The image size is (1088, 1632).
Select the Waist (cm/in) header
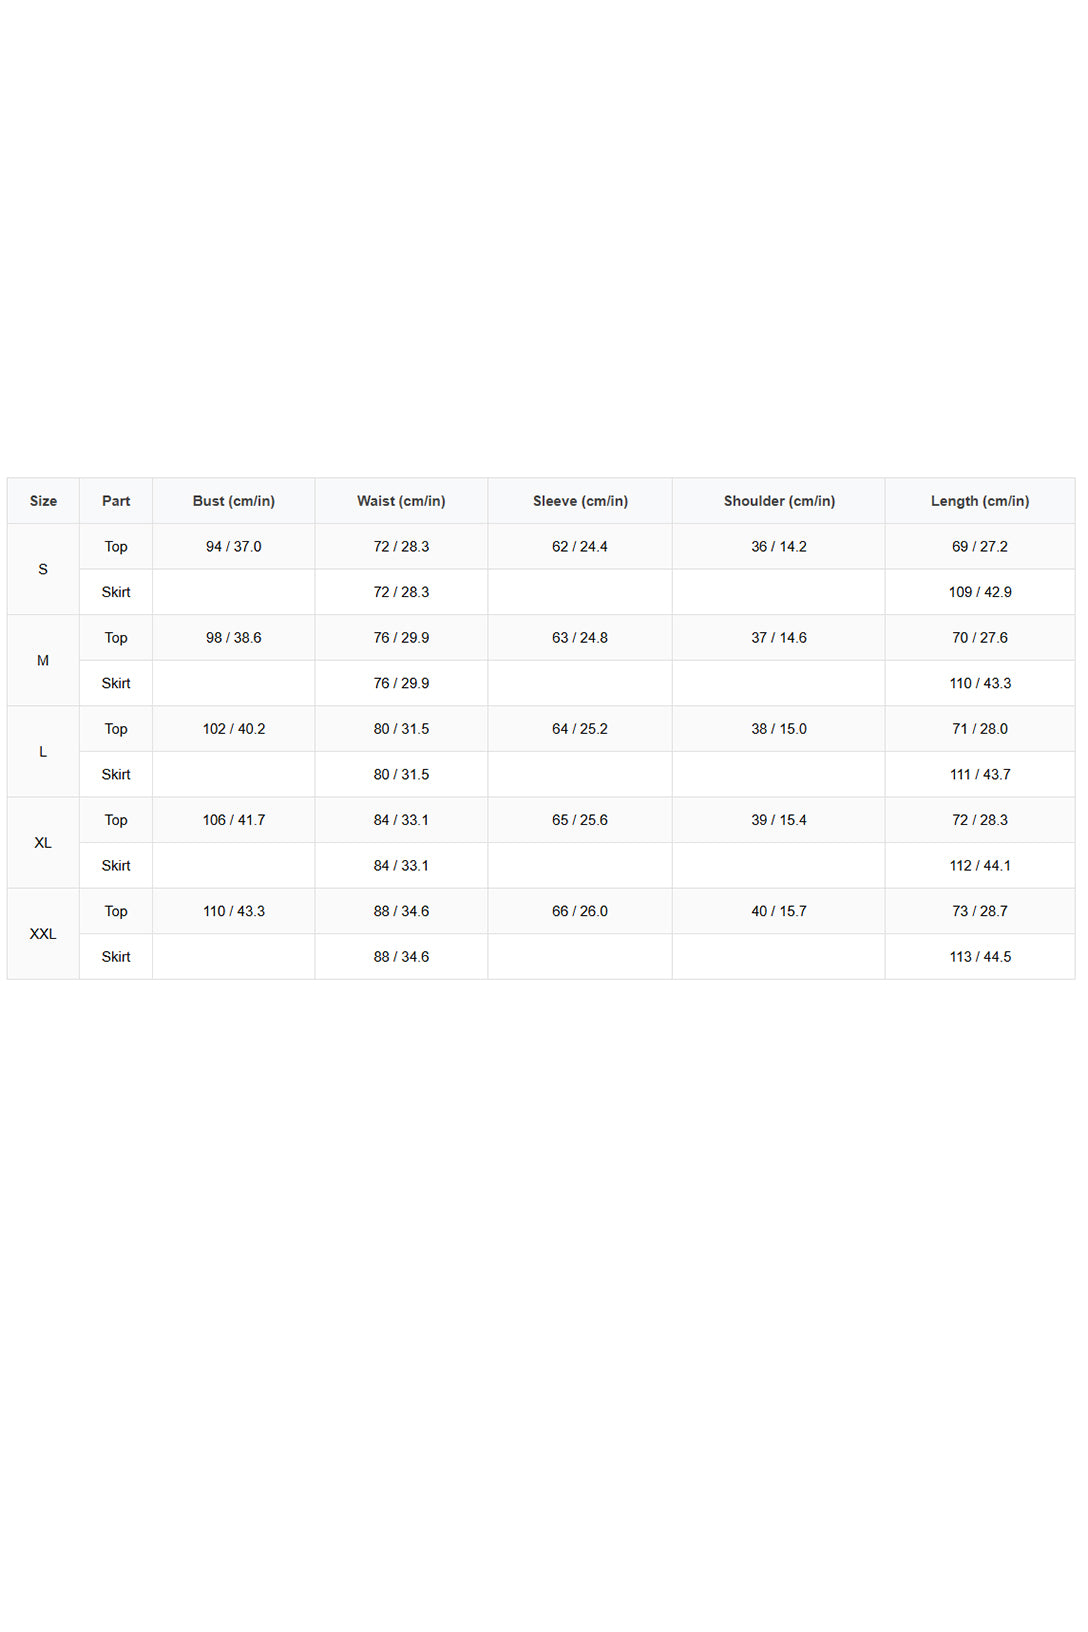[401, 501]
